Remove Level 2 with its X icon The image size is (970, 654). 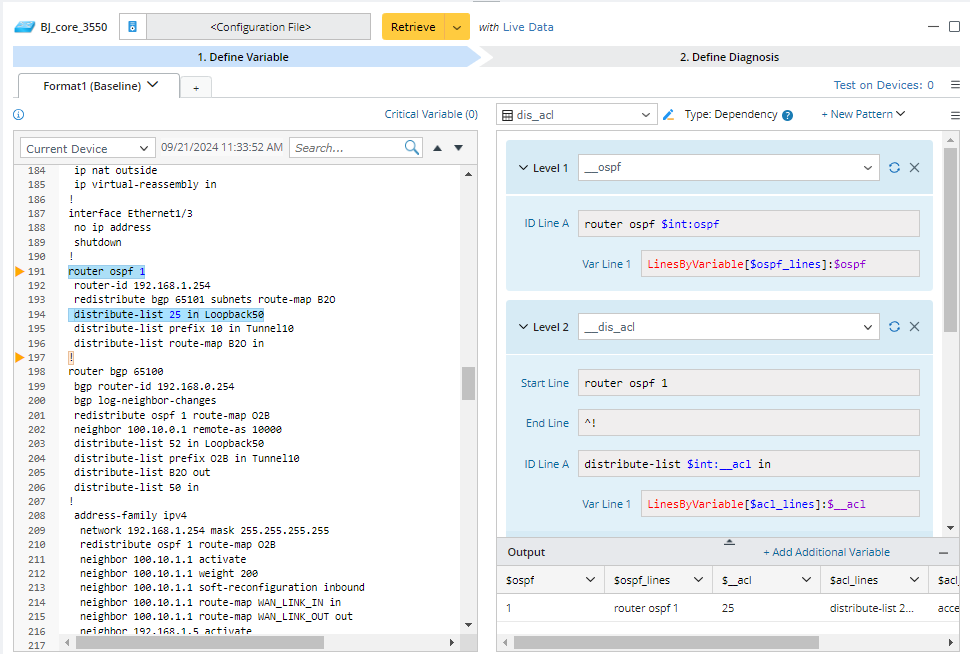point(914,327)
